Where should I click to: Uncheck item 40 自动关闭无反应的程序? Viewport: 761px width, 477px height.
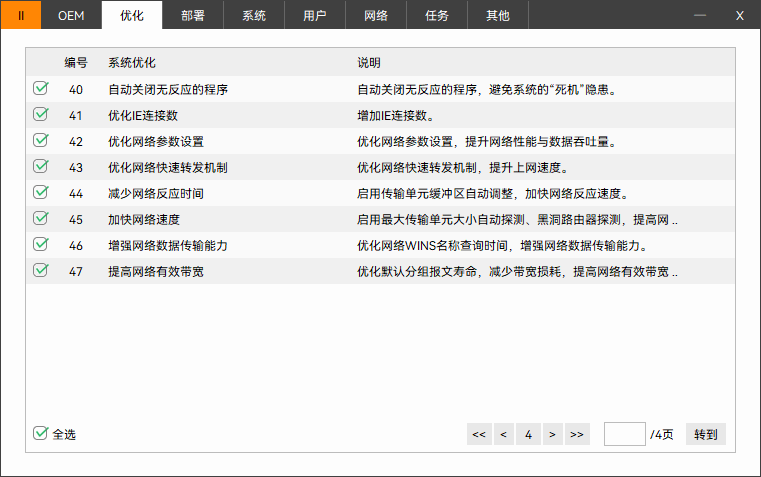point(41,88)
